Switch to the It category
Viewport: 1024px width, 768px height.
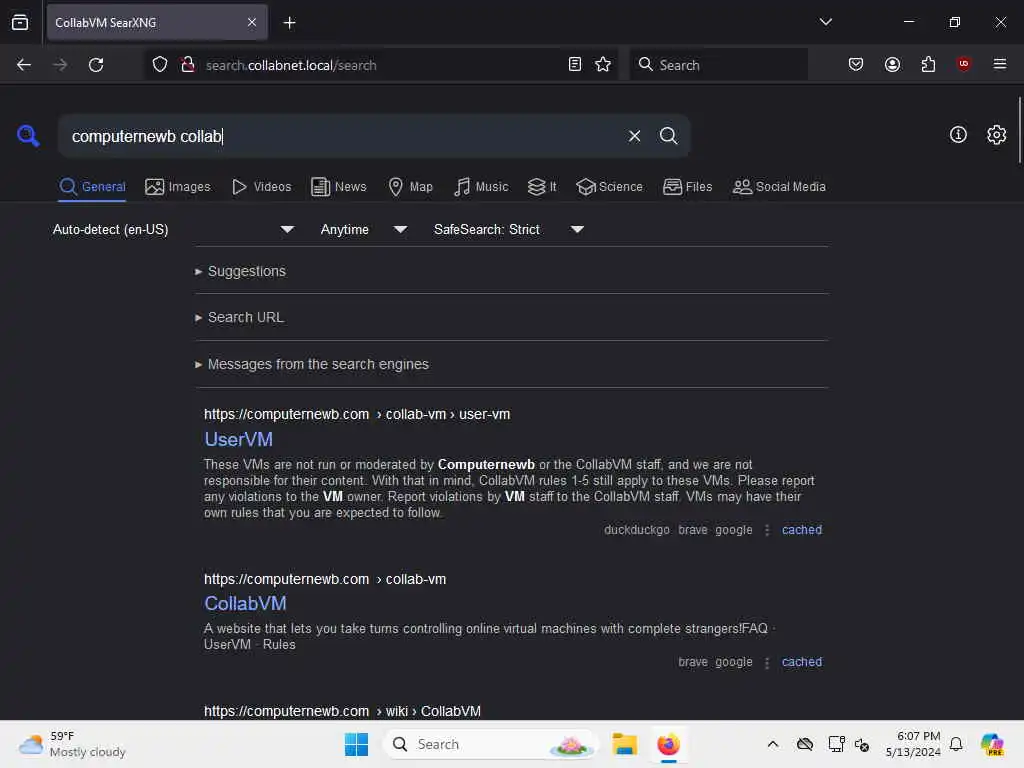(542, 187)
